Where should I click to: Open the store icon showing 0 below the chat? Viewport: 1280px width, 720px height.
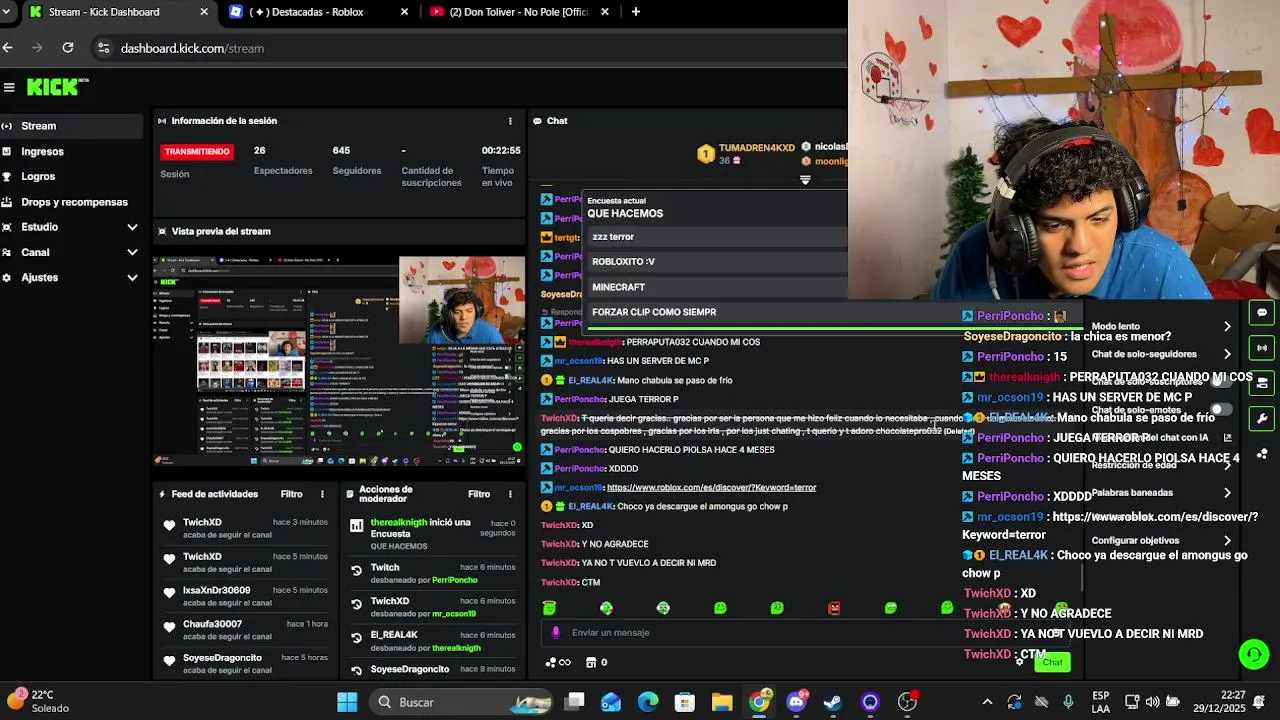coord(596,662)
